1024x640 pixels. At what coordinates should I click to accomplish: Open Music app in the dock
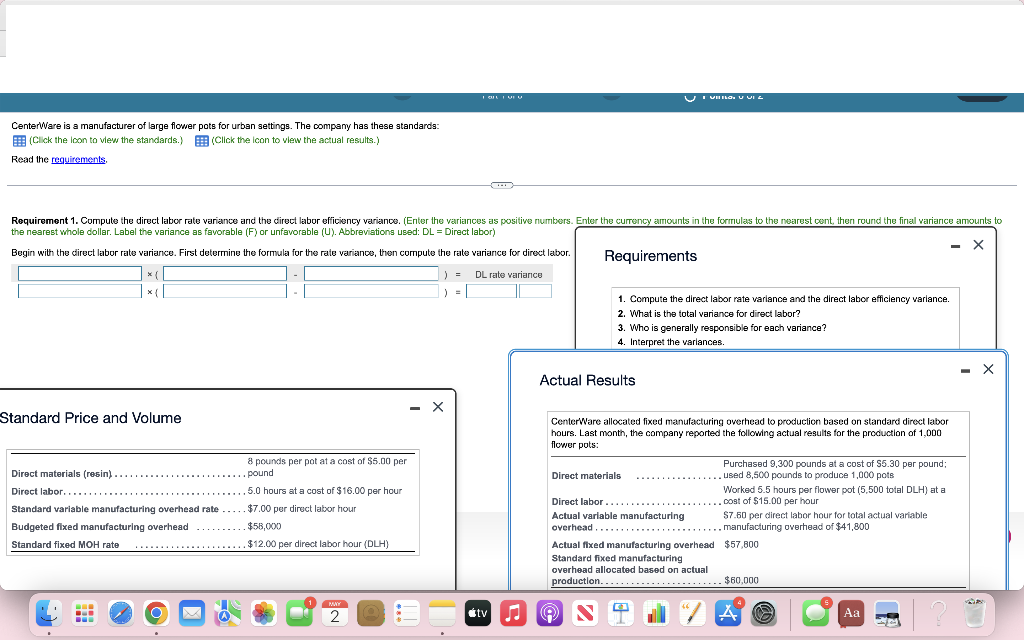[x=513, y=613]
